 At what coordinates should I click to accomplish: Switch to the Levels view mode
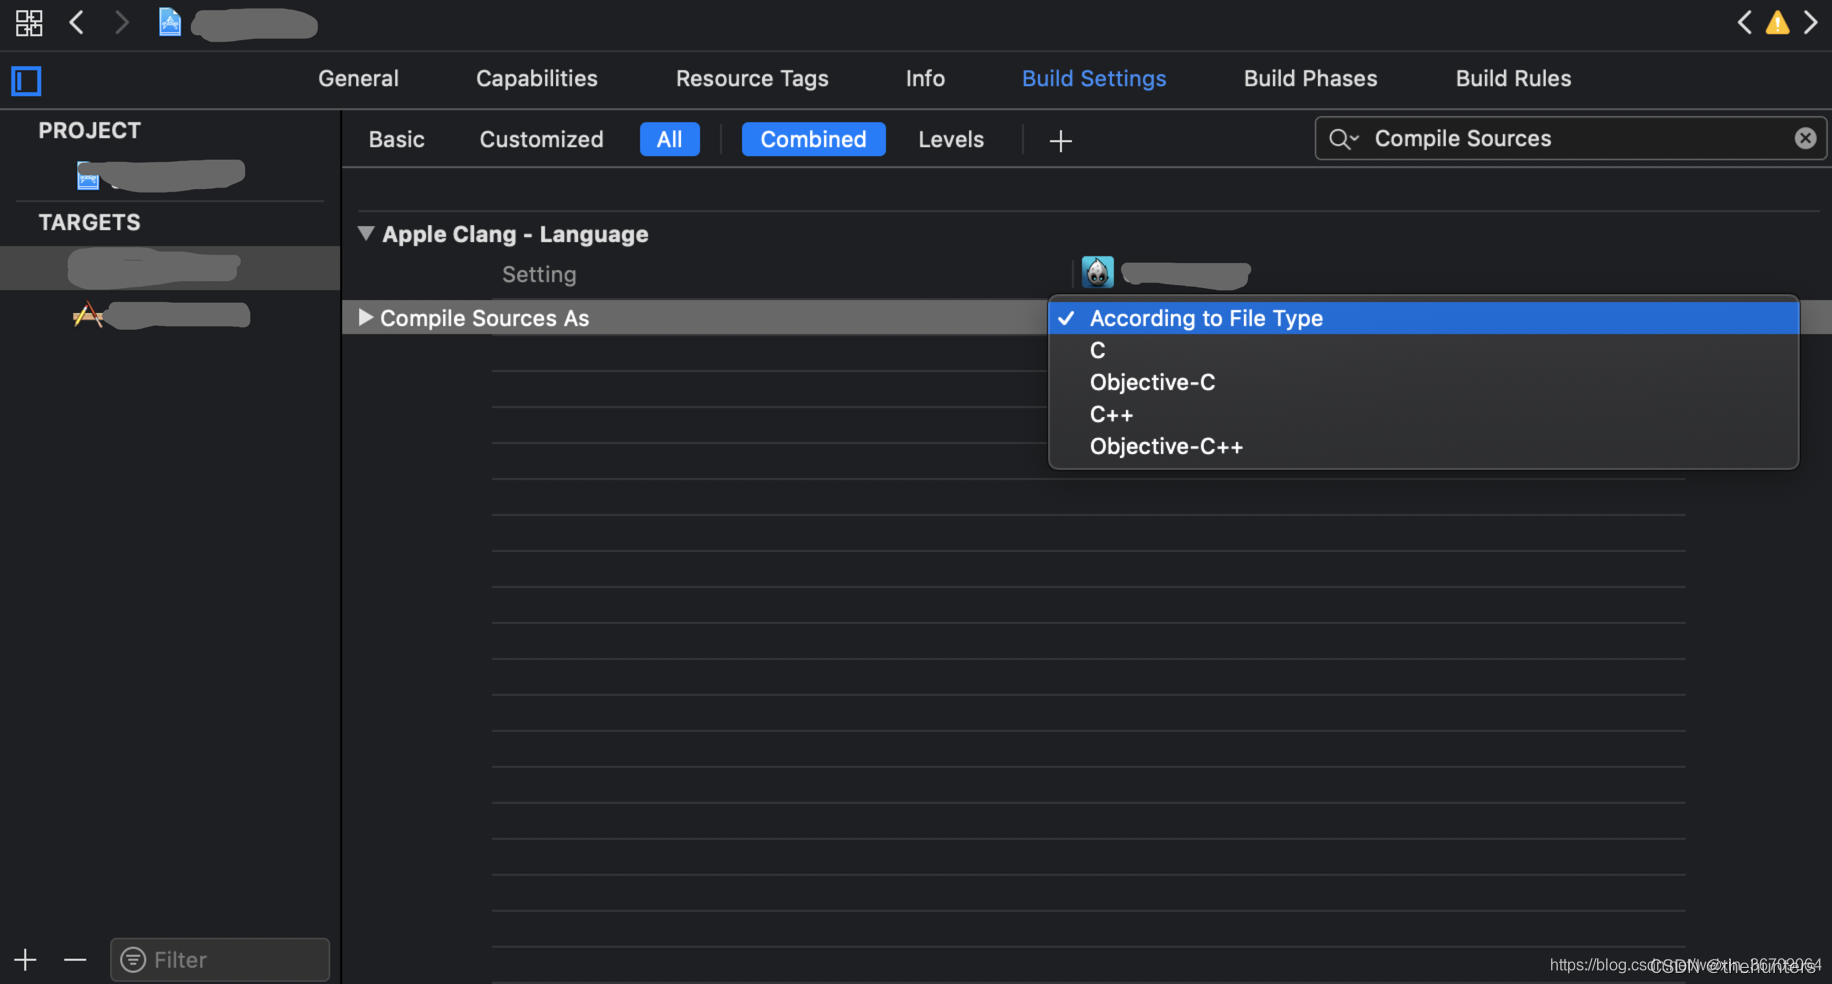pyautogui.click(x=950, y=139)
